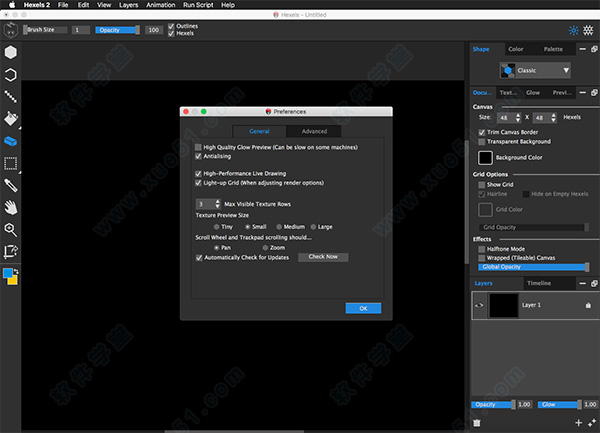
Task: Open the Color panel tab
Action: pyautogui.click(x=515, y=49)
